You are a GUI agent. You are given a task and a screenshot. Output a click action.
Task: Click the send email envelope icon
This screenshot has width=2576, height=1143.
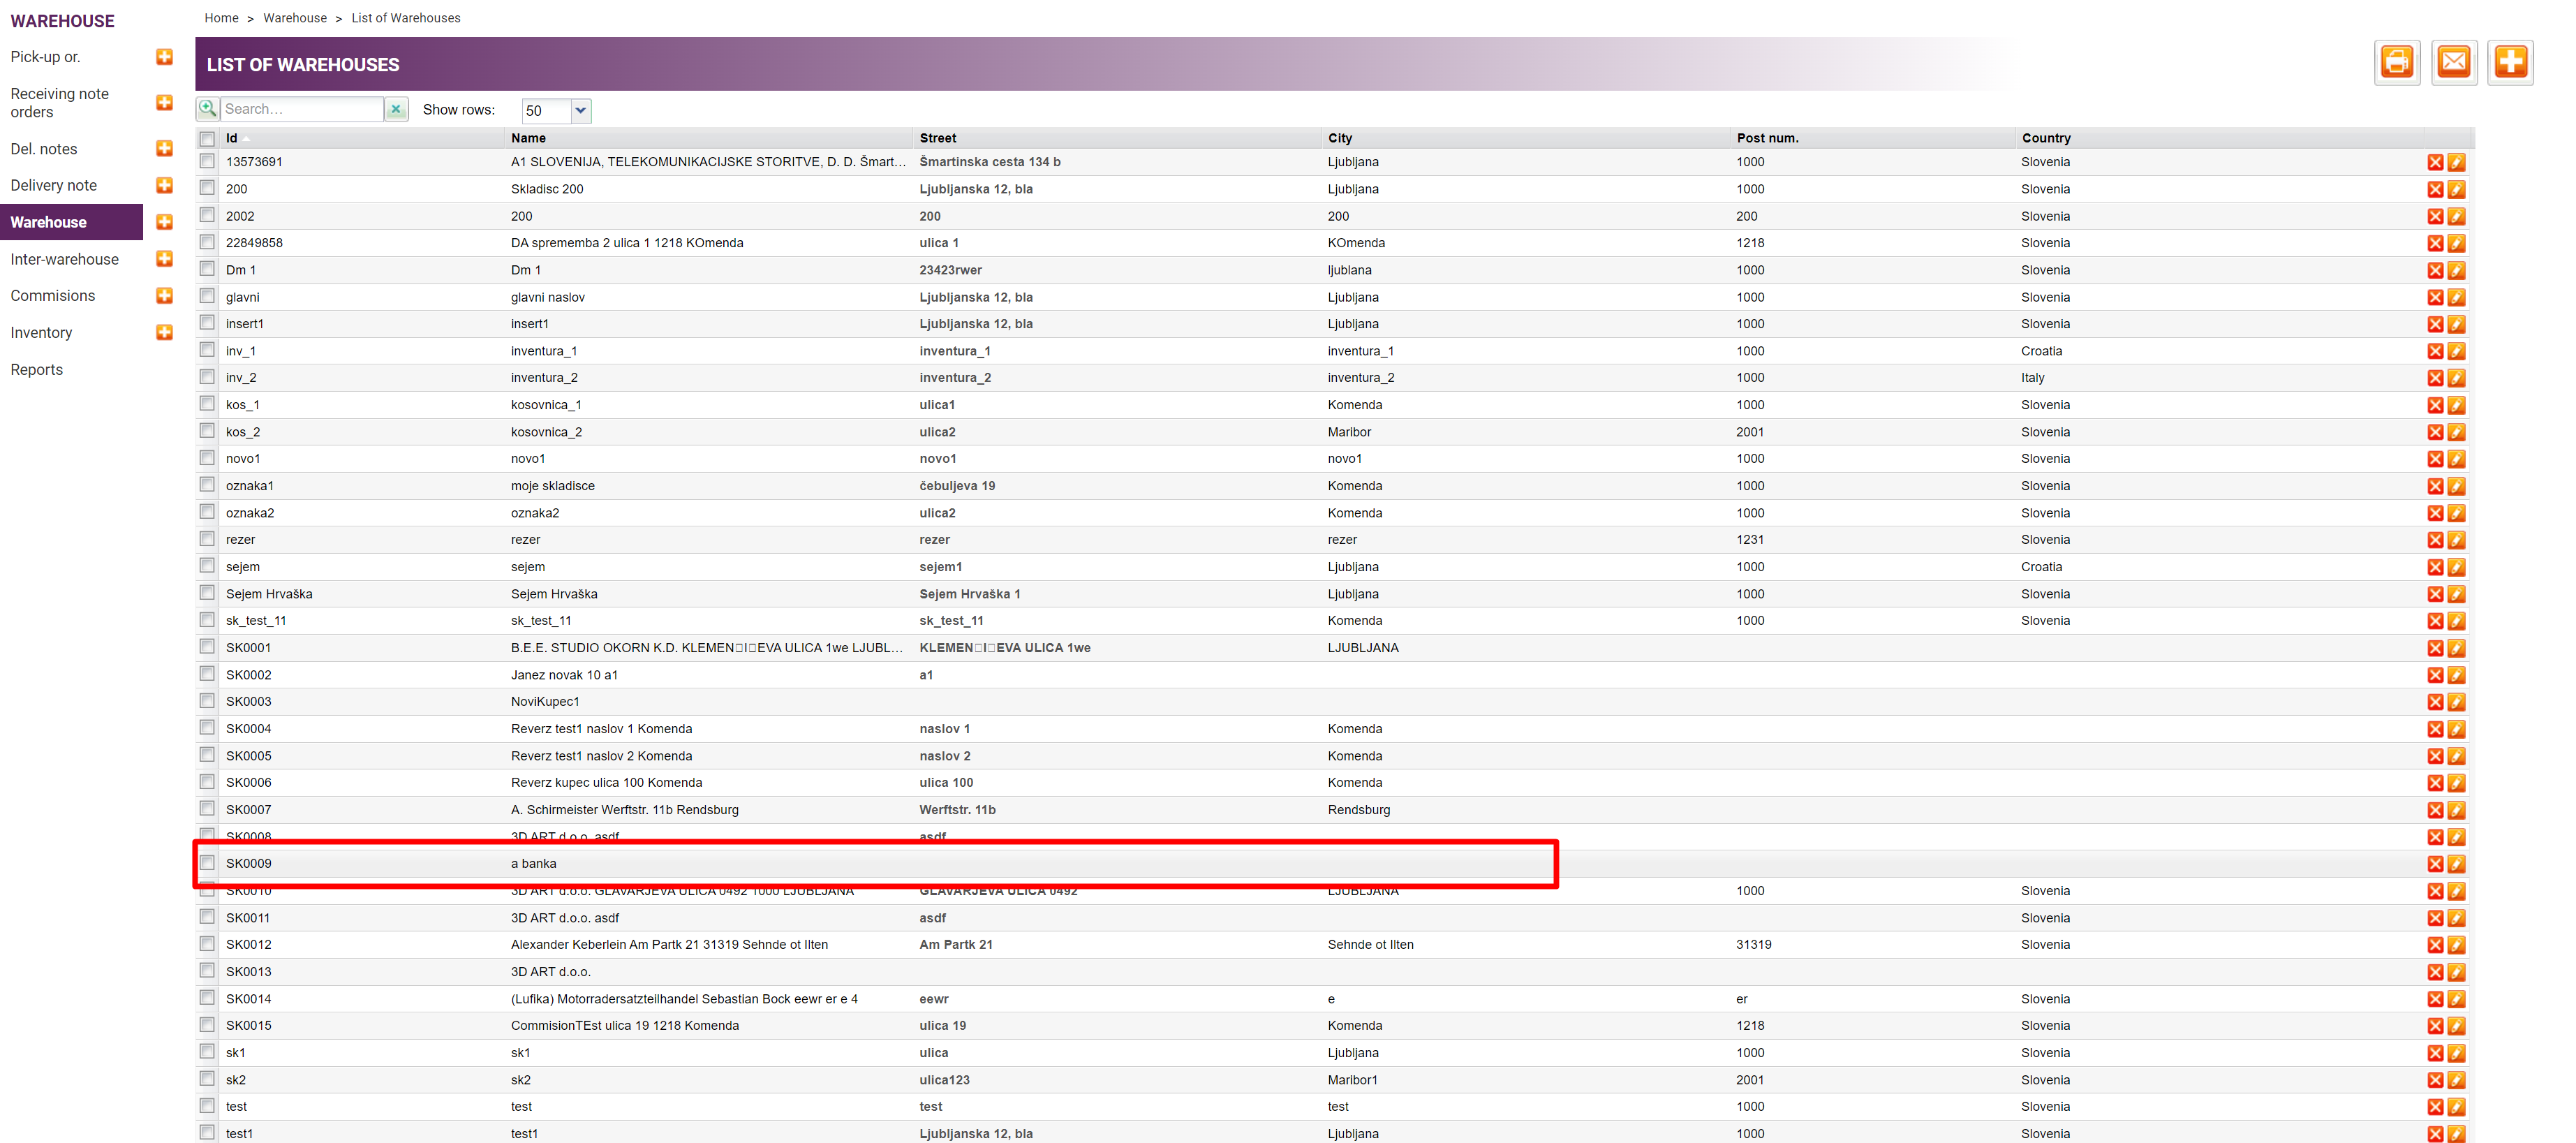pyautogui.click(x=2453, y=63)
